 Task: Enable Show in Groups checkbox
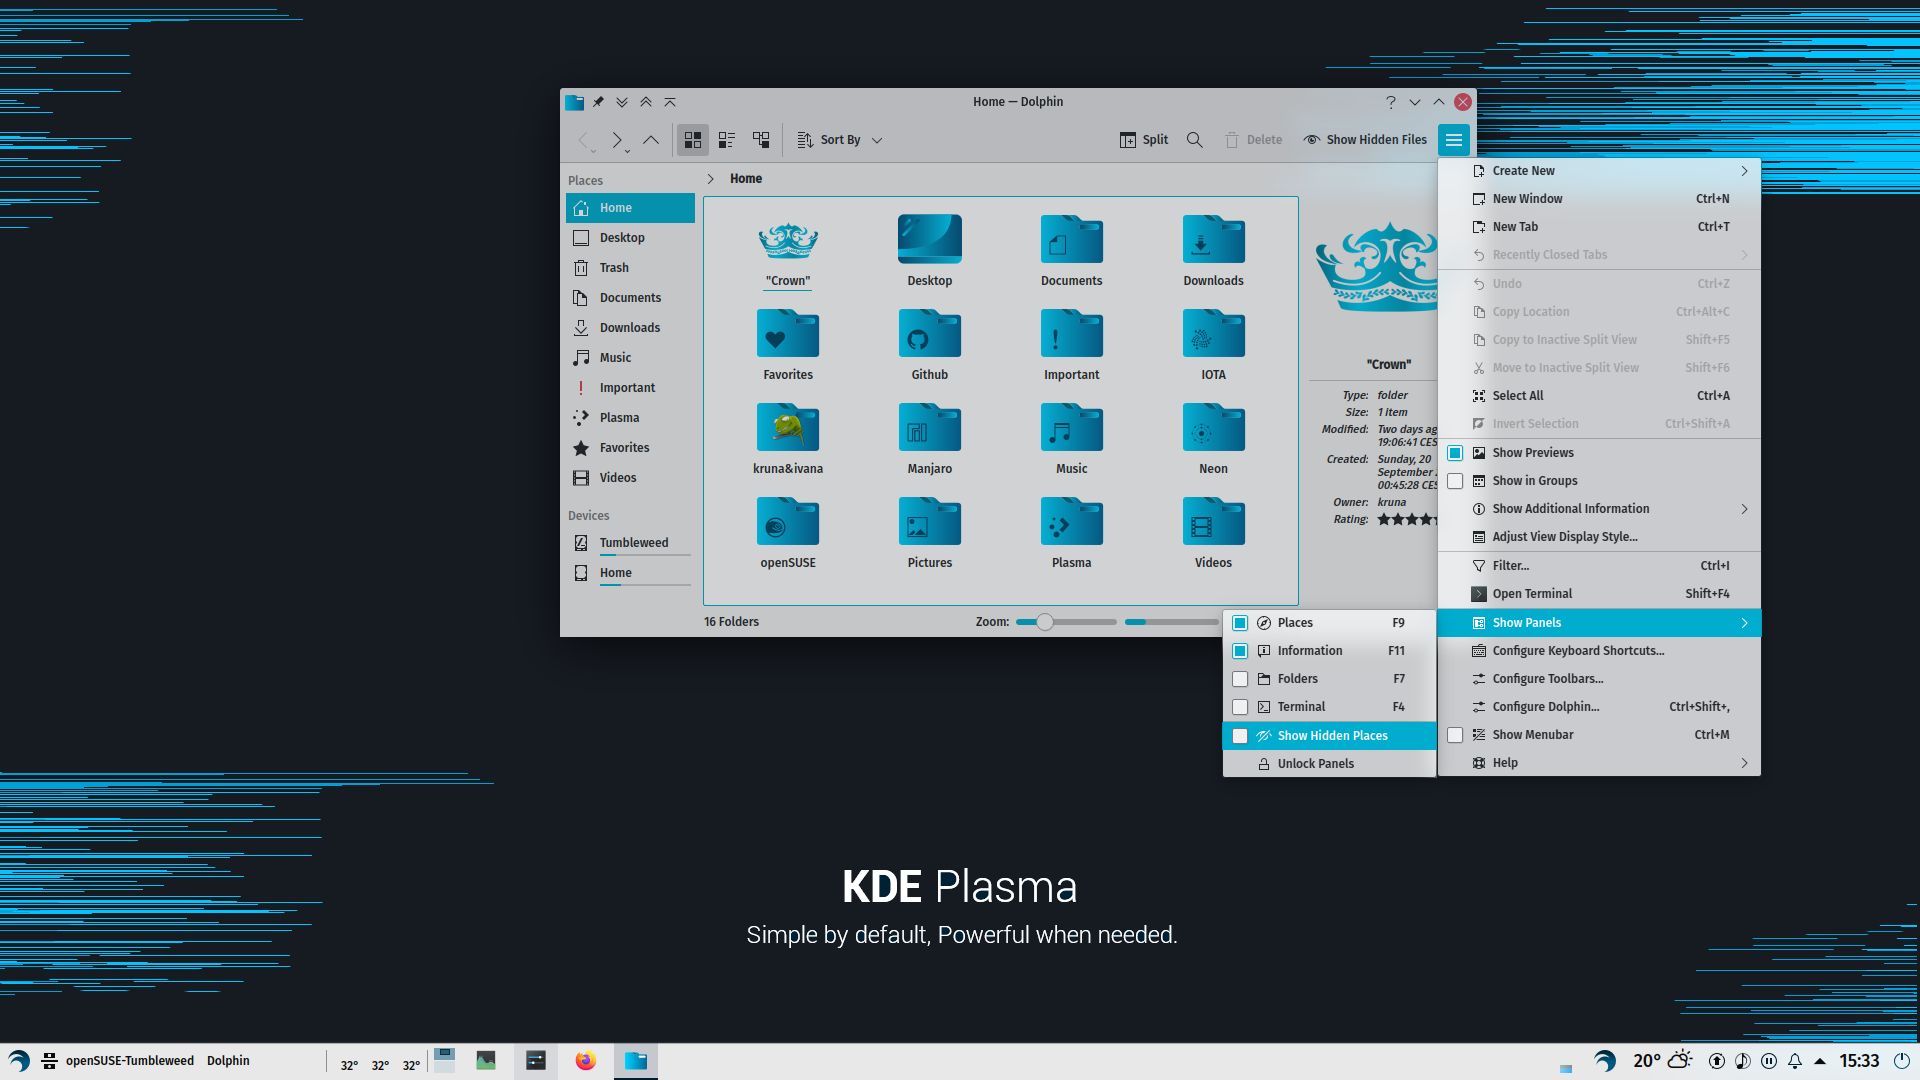point(1455,481)
